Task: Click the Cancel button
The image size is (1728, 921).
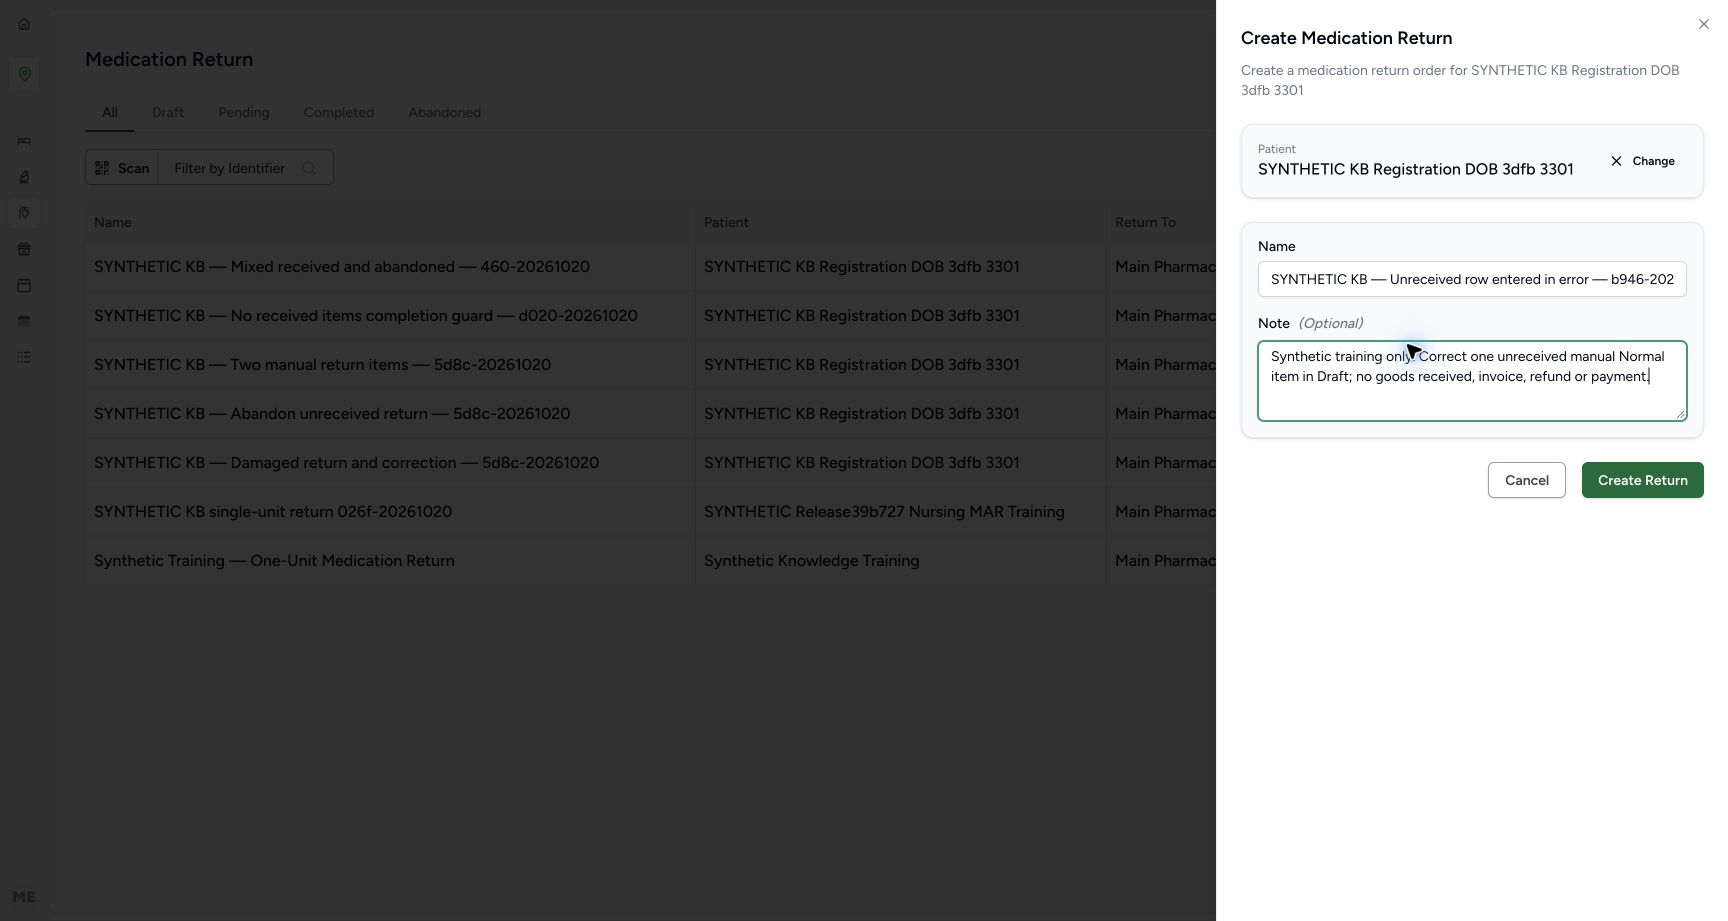Action: 1527,480
